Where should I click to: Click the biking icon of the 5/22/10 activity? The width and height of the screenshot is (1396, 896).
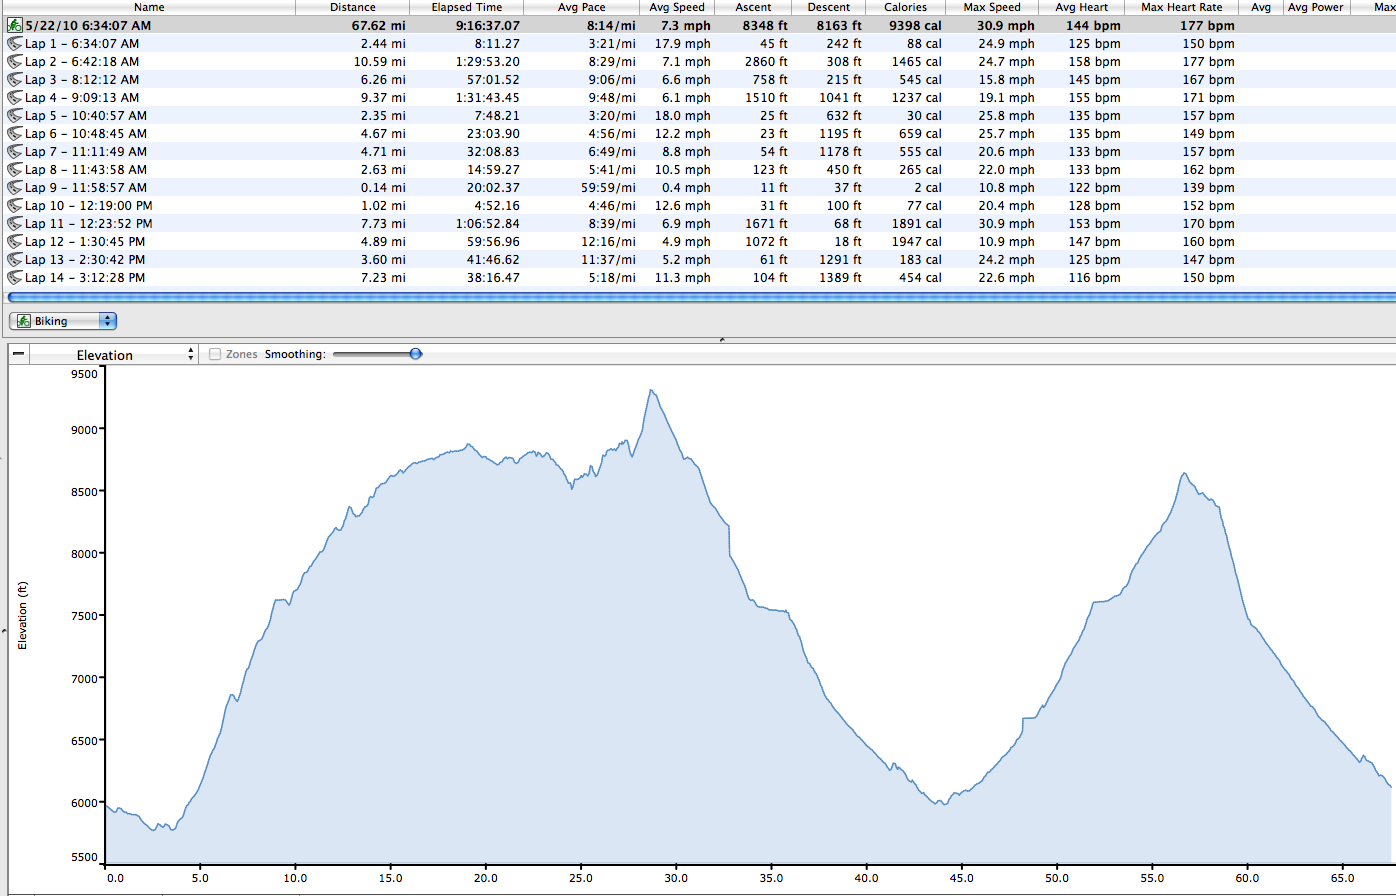pos(14,26)
